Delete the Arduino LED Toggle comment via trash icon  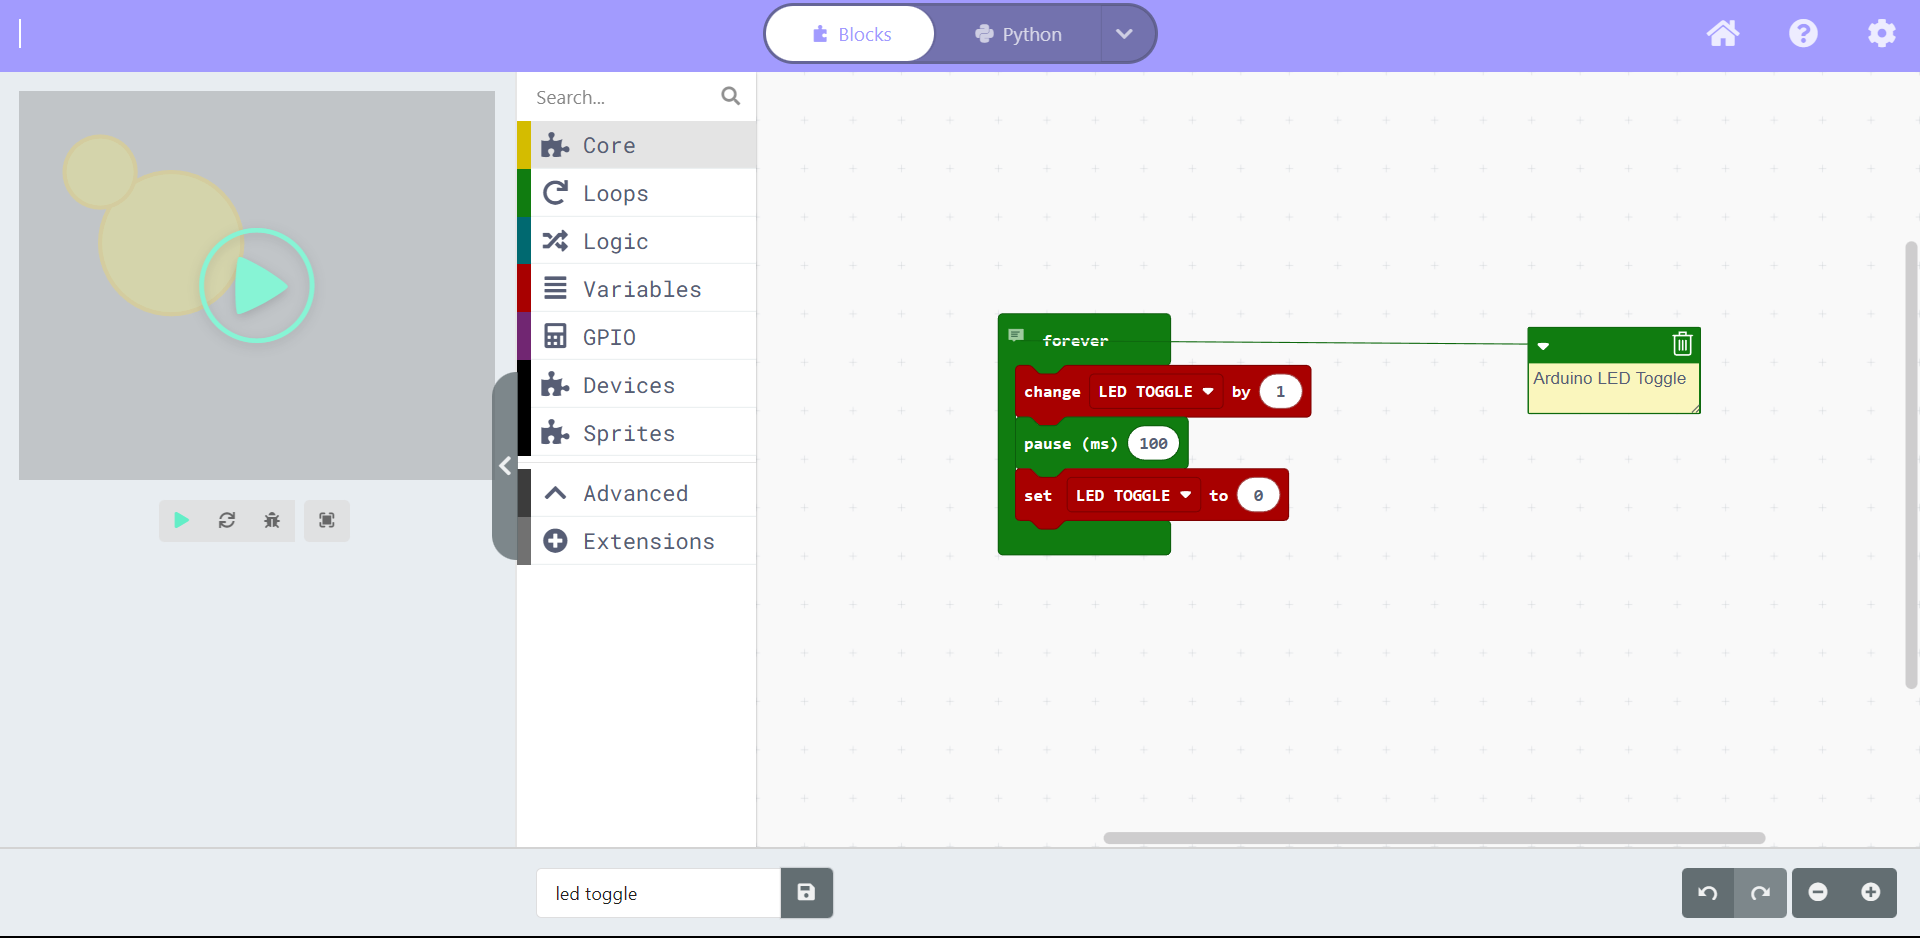coord(1681,344)
